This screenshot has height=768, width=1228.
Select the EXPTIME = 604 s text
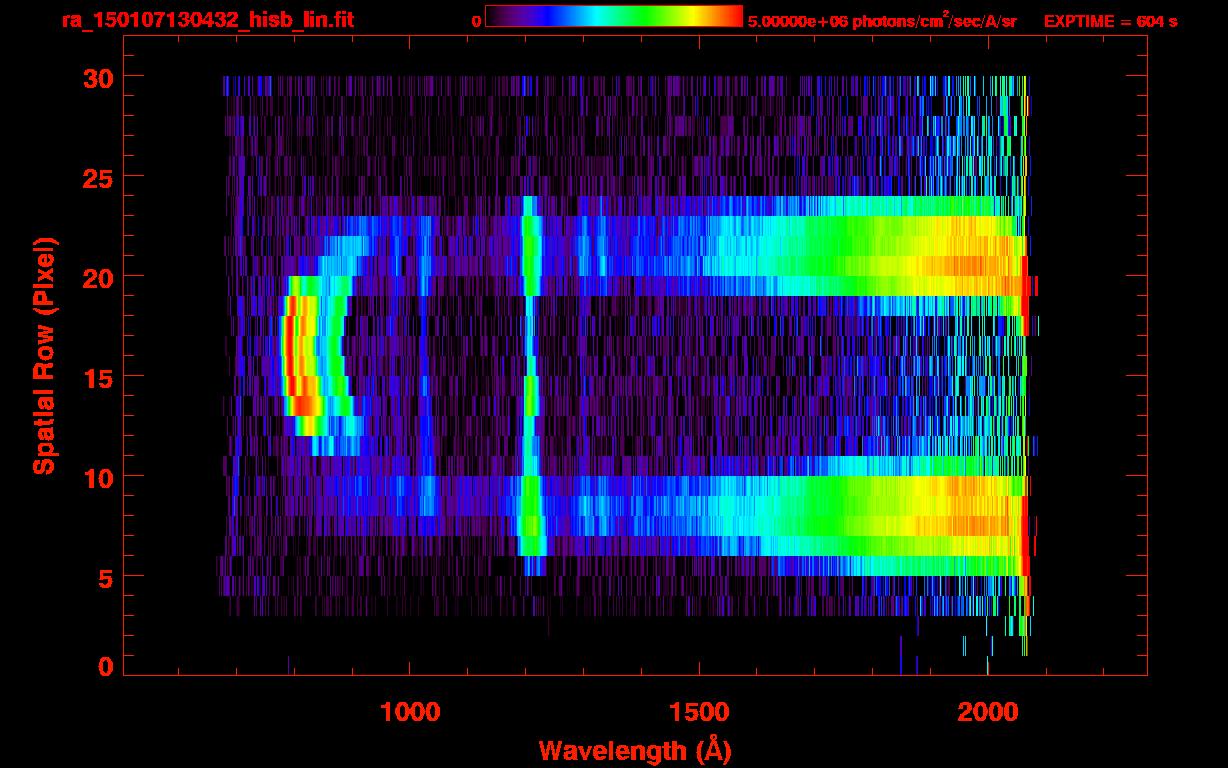click(1110, 21)
